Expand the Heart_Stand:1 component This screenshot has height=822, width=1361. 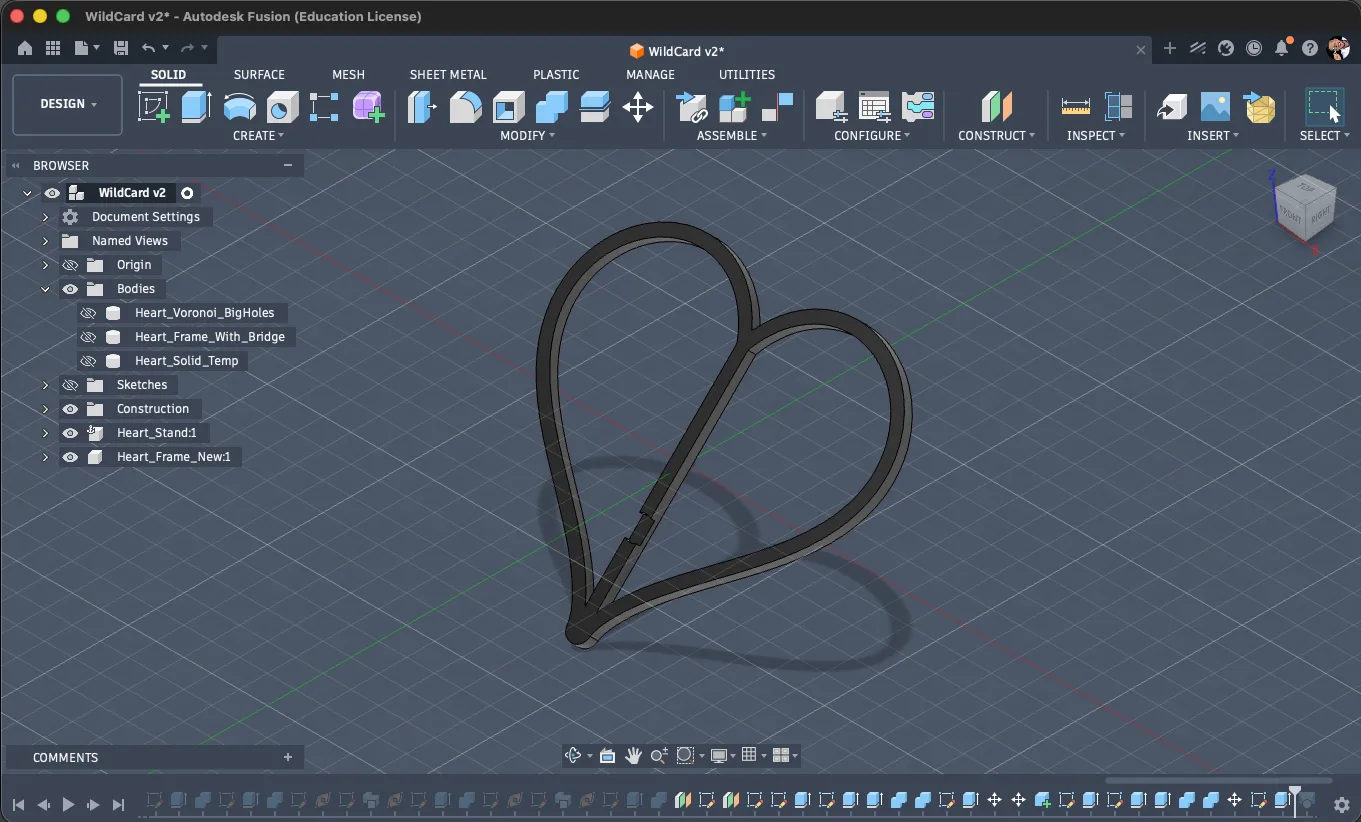(45, 433)
